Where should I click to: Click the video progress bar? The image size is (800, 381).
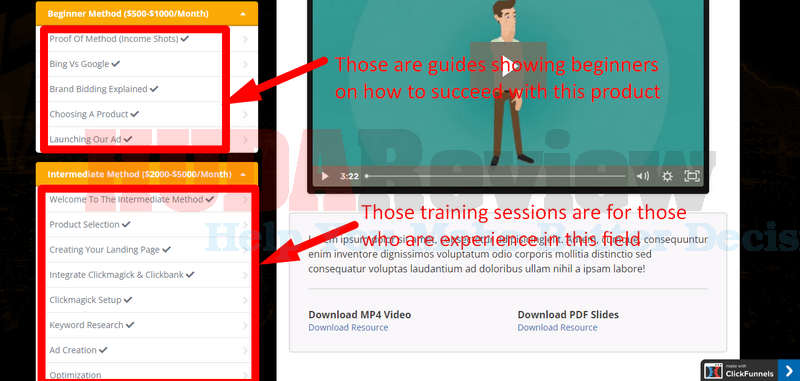pyautogui.click(x=495, y=176)
